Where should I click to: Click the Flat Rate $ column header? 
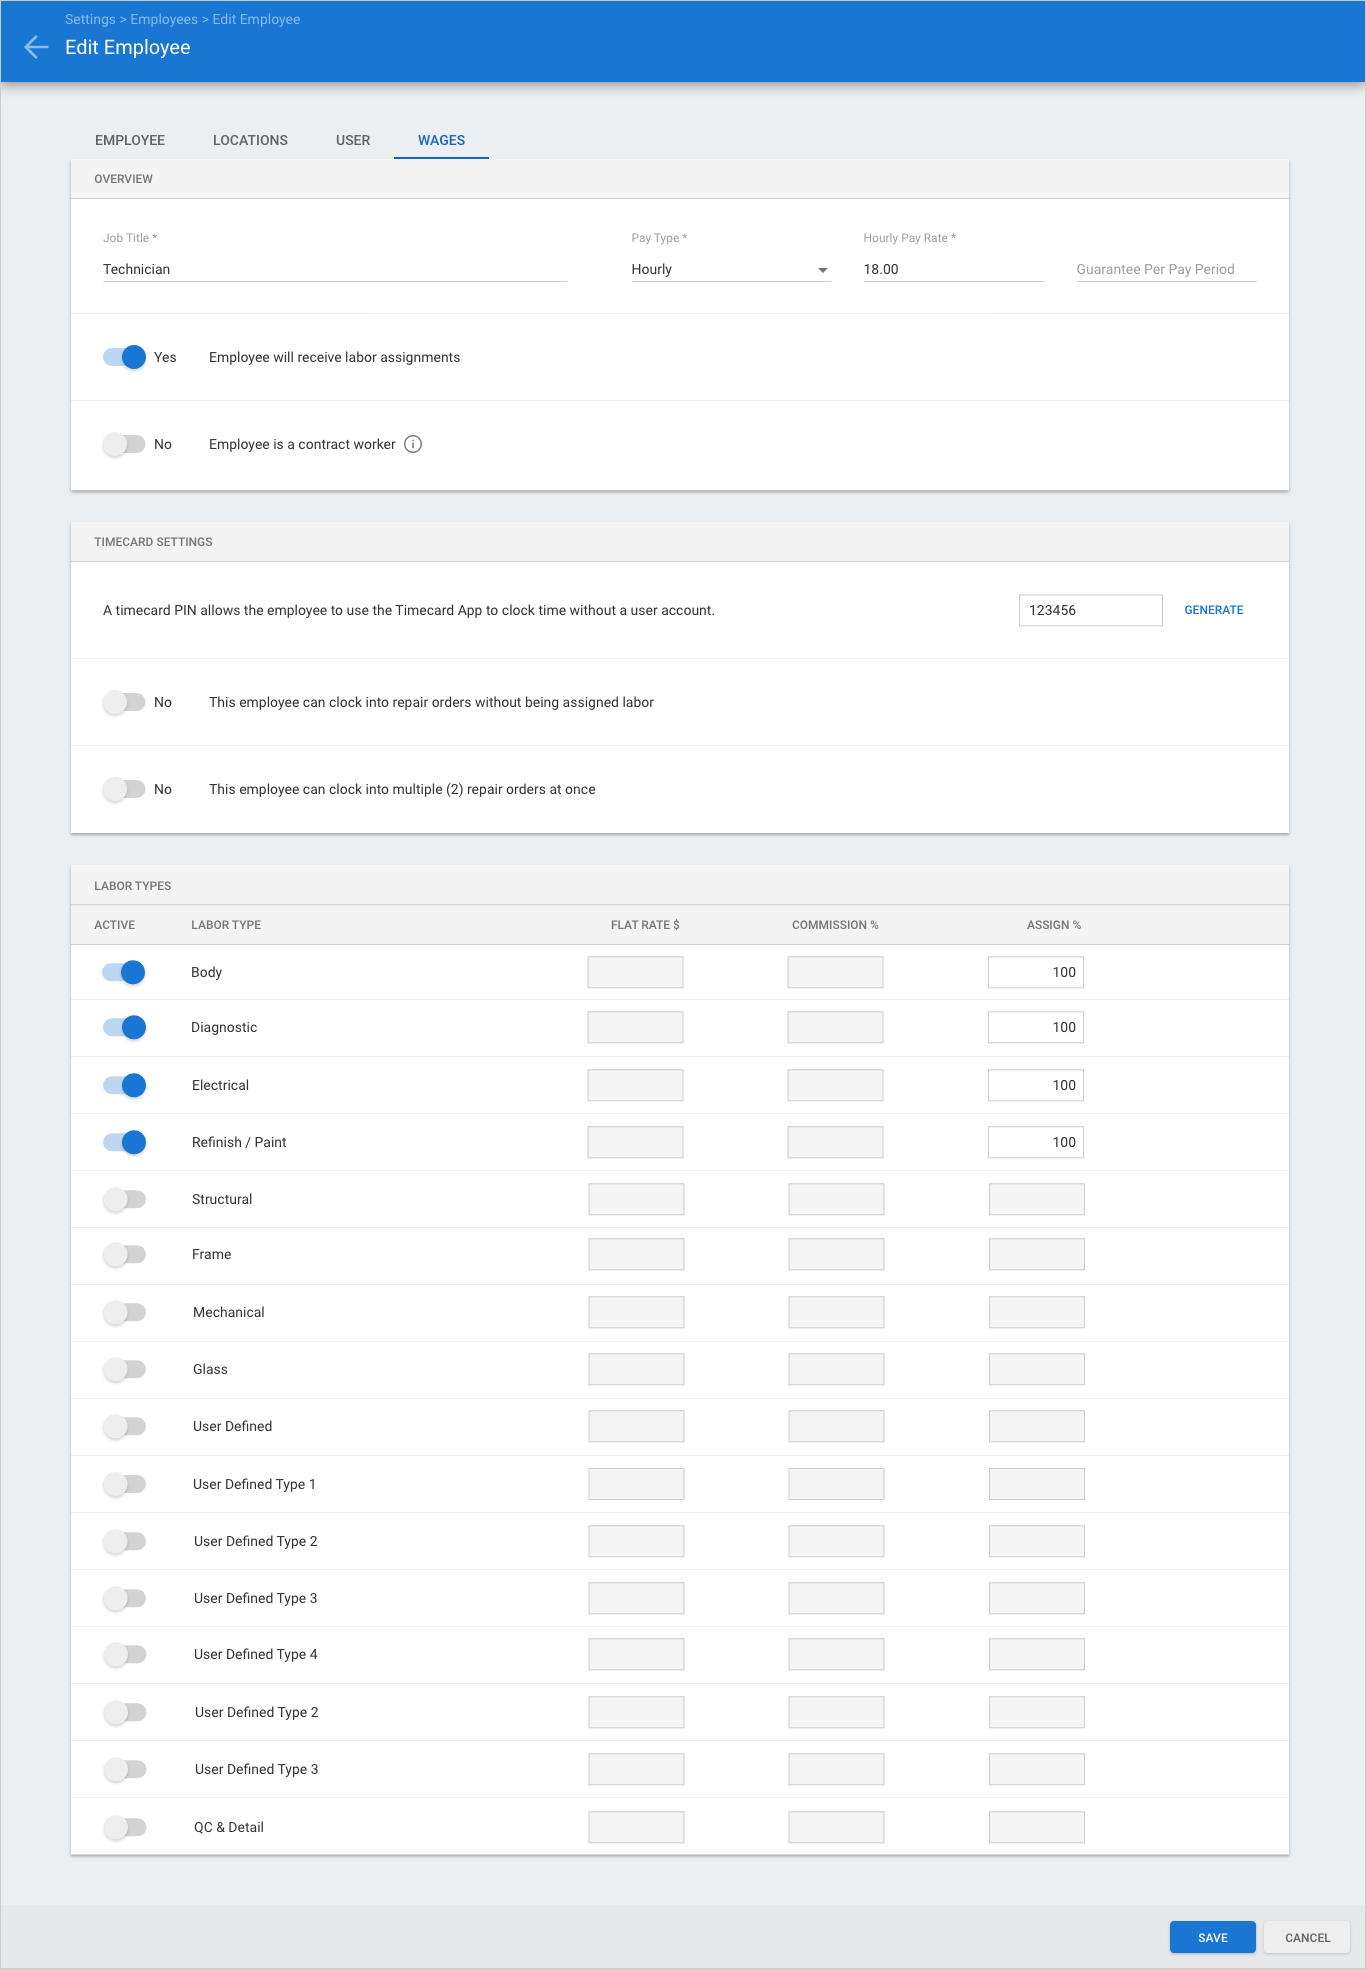tap(645, 925)
